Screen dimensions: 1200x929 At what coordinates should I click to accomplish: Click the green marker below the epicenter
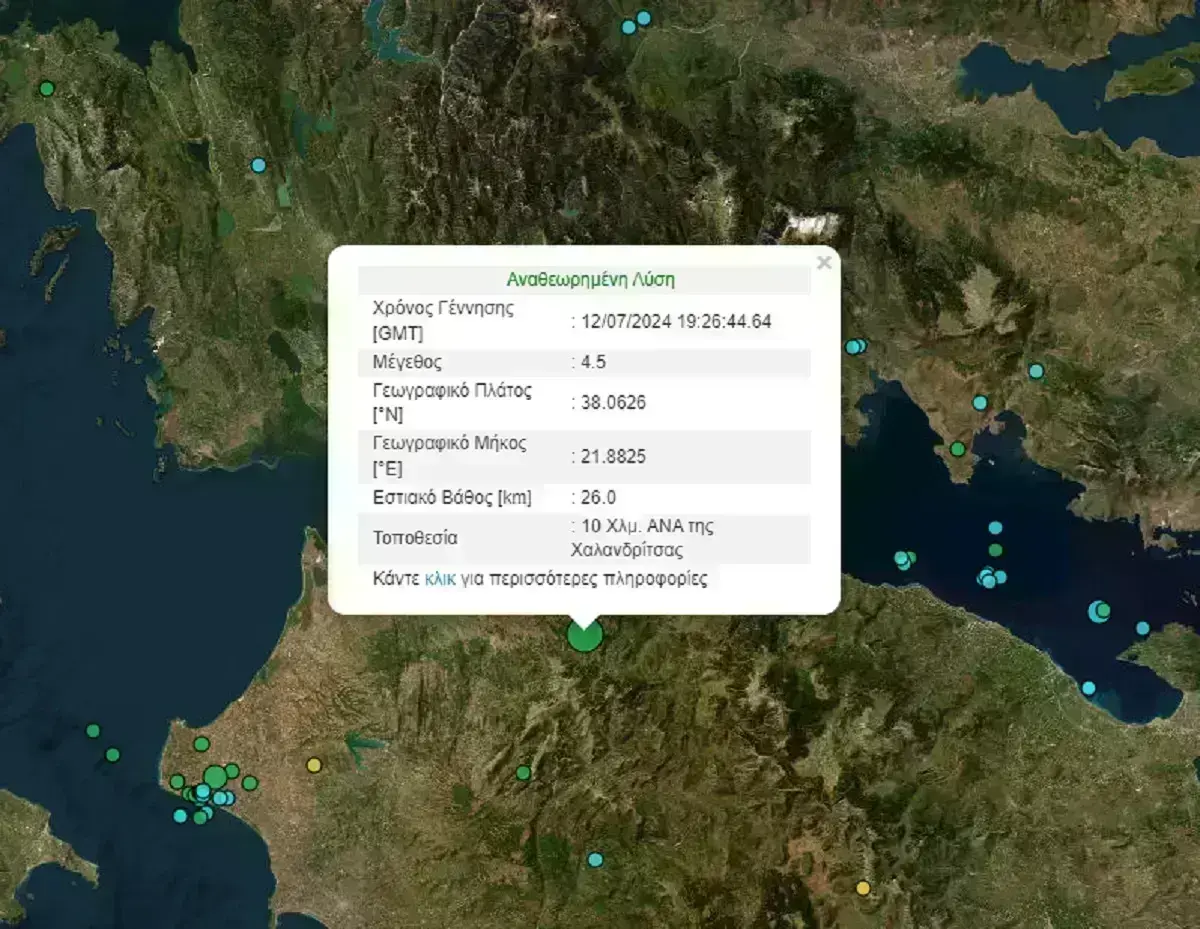pyautogui.click(x=523, y=773)
